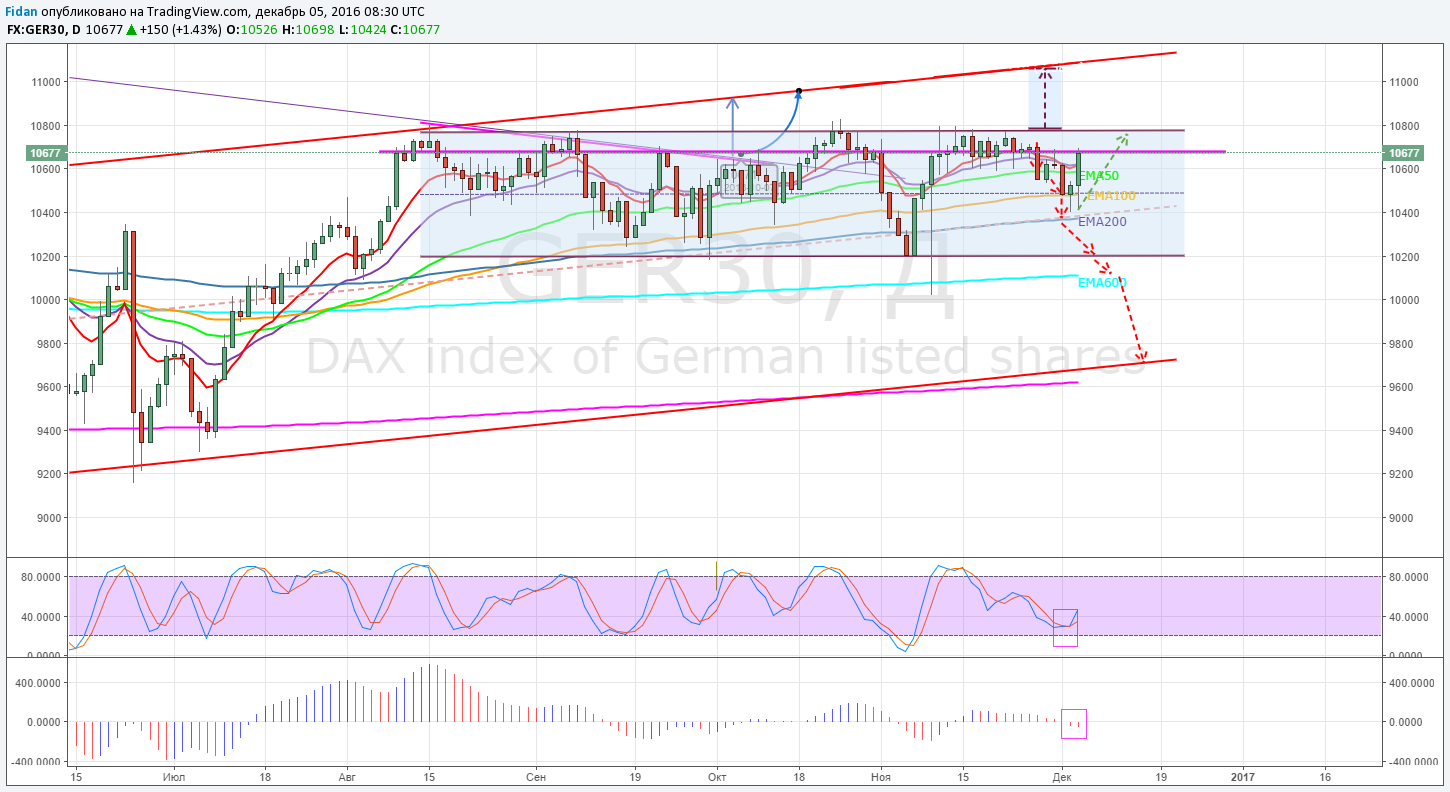Click 9400 on the left price scale
1450x792 pixels.
50,431
